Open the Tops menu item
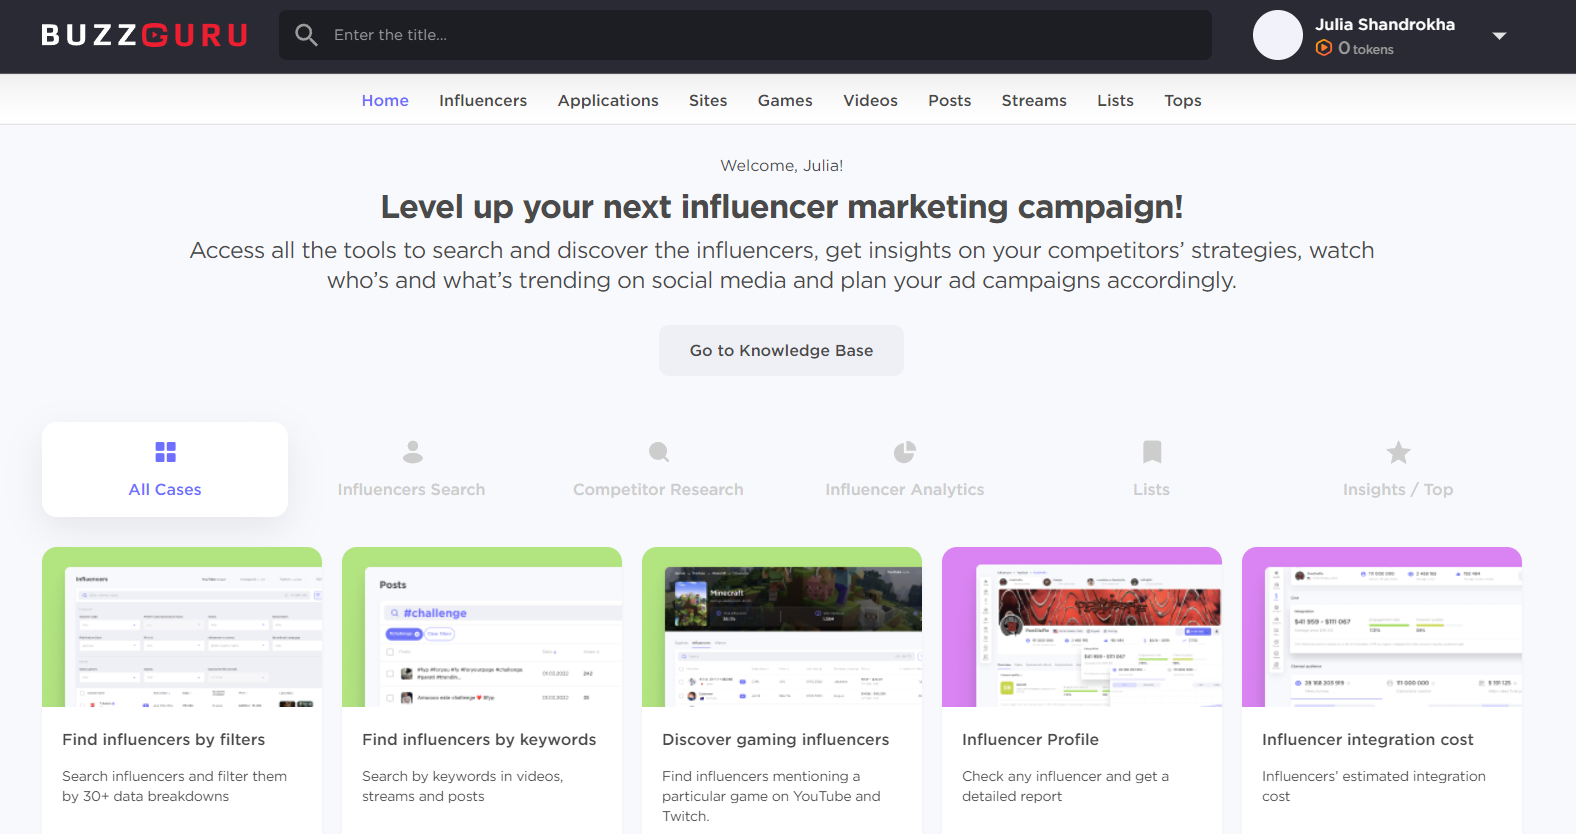 [x=1183, y=100]
